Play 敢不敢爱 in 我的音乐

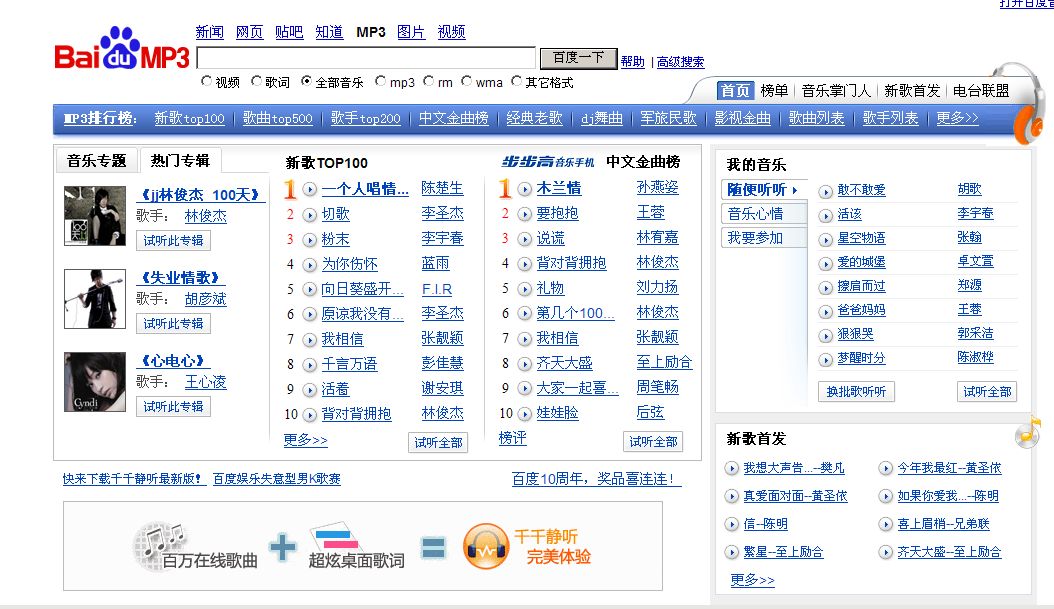pyautogui.click(x=825, y=192)
